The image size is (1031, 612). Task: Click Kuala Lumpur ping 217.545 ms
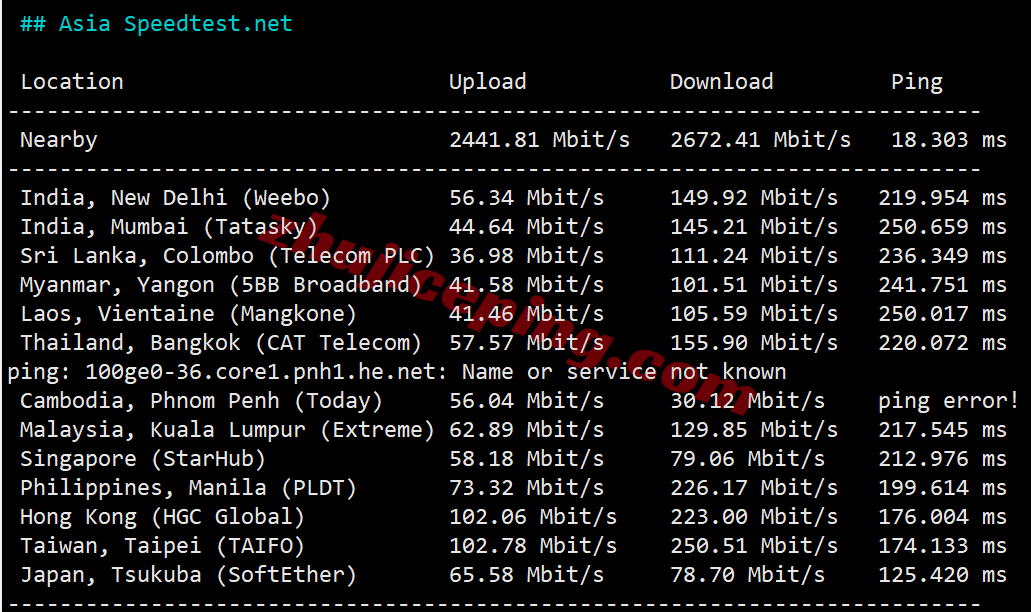point(942,429)
